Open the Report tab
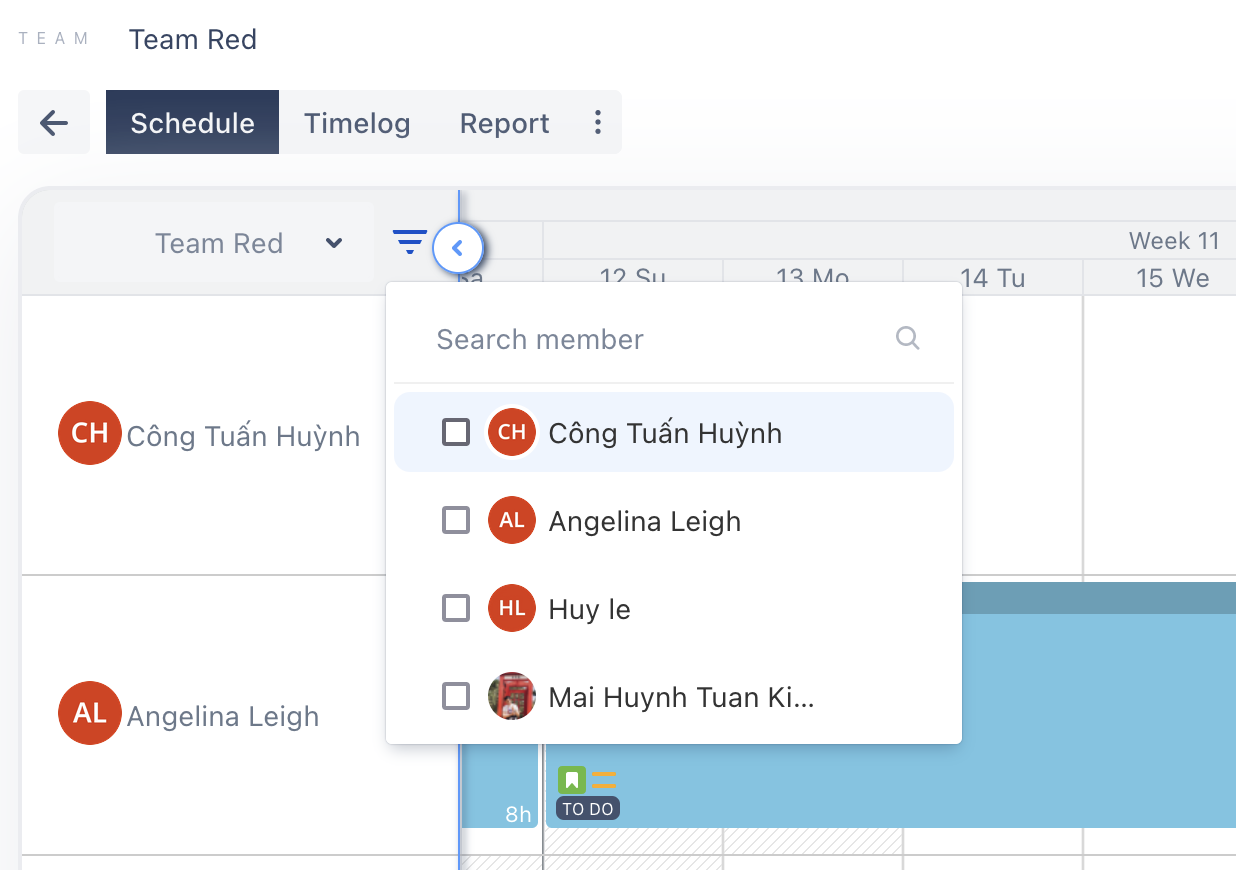The width and height of the screenshot is (1236, 870). tap(504, 123)
